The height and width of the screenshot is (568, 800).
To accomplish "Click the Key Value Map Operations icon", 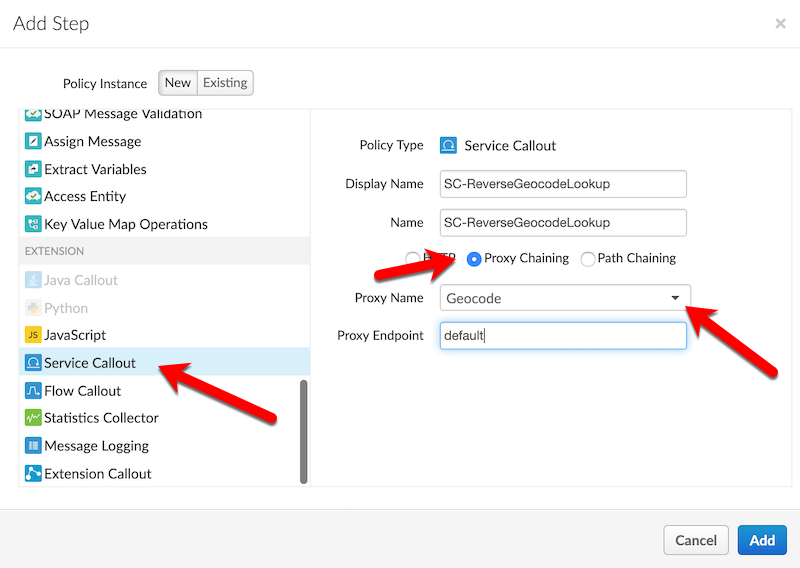I will coord(33,224).
